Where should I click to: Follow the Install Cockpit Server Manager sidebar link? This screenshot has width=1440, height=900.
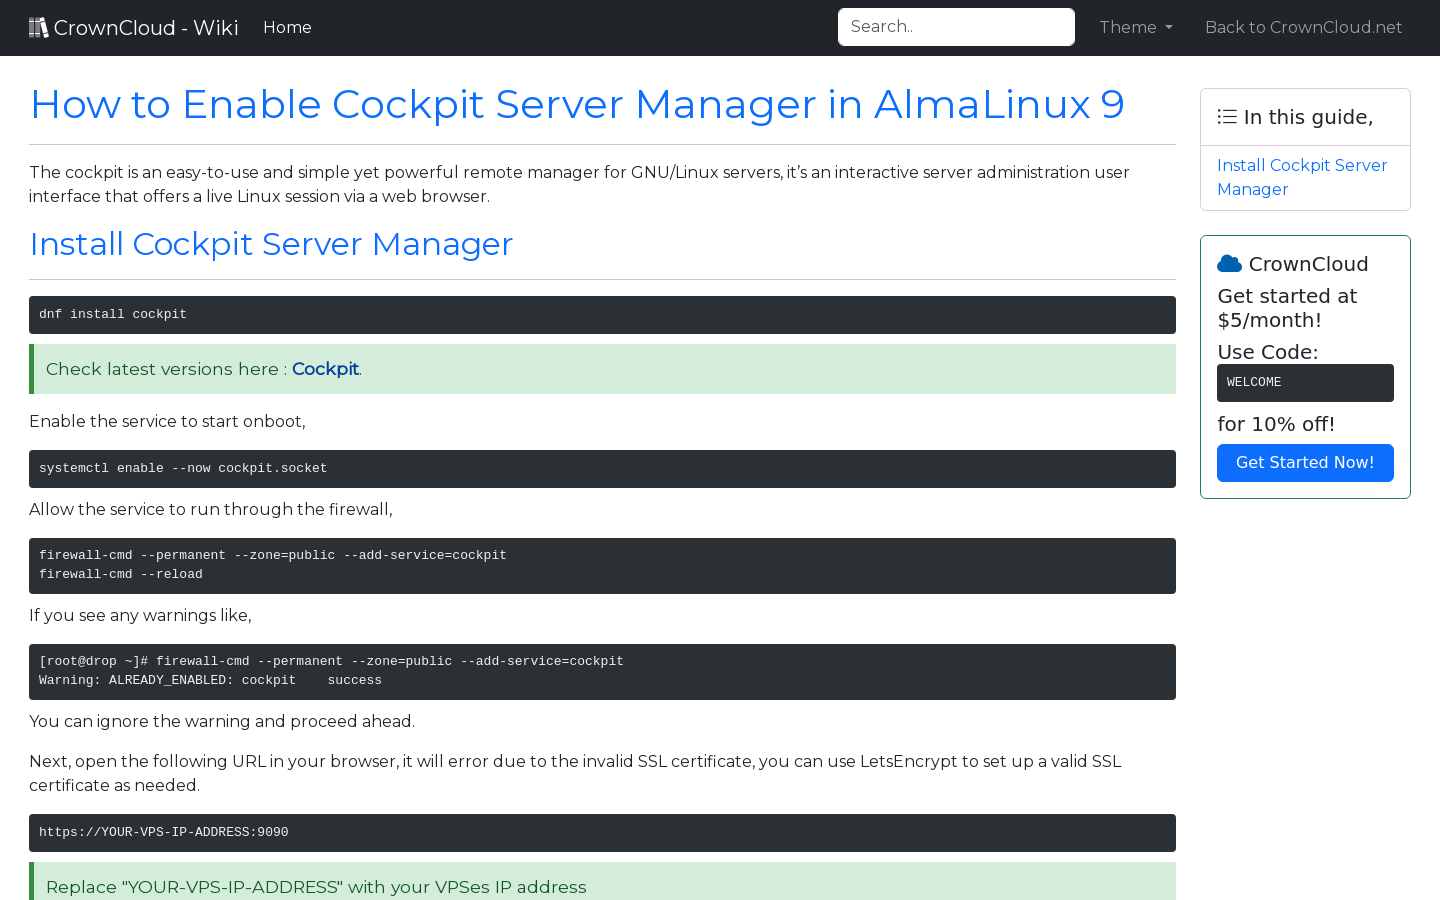click(1302, 177)
